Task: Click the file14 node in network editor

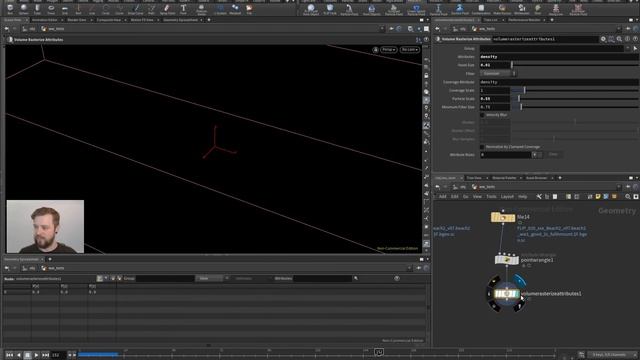Action: point(503,217)
